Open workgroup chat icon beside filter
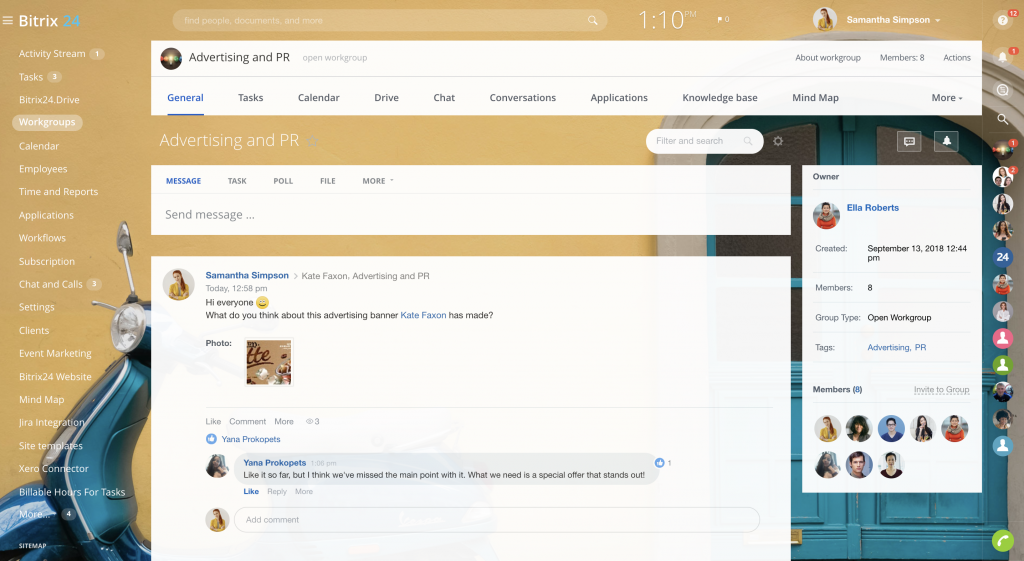 point(909,141)
